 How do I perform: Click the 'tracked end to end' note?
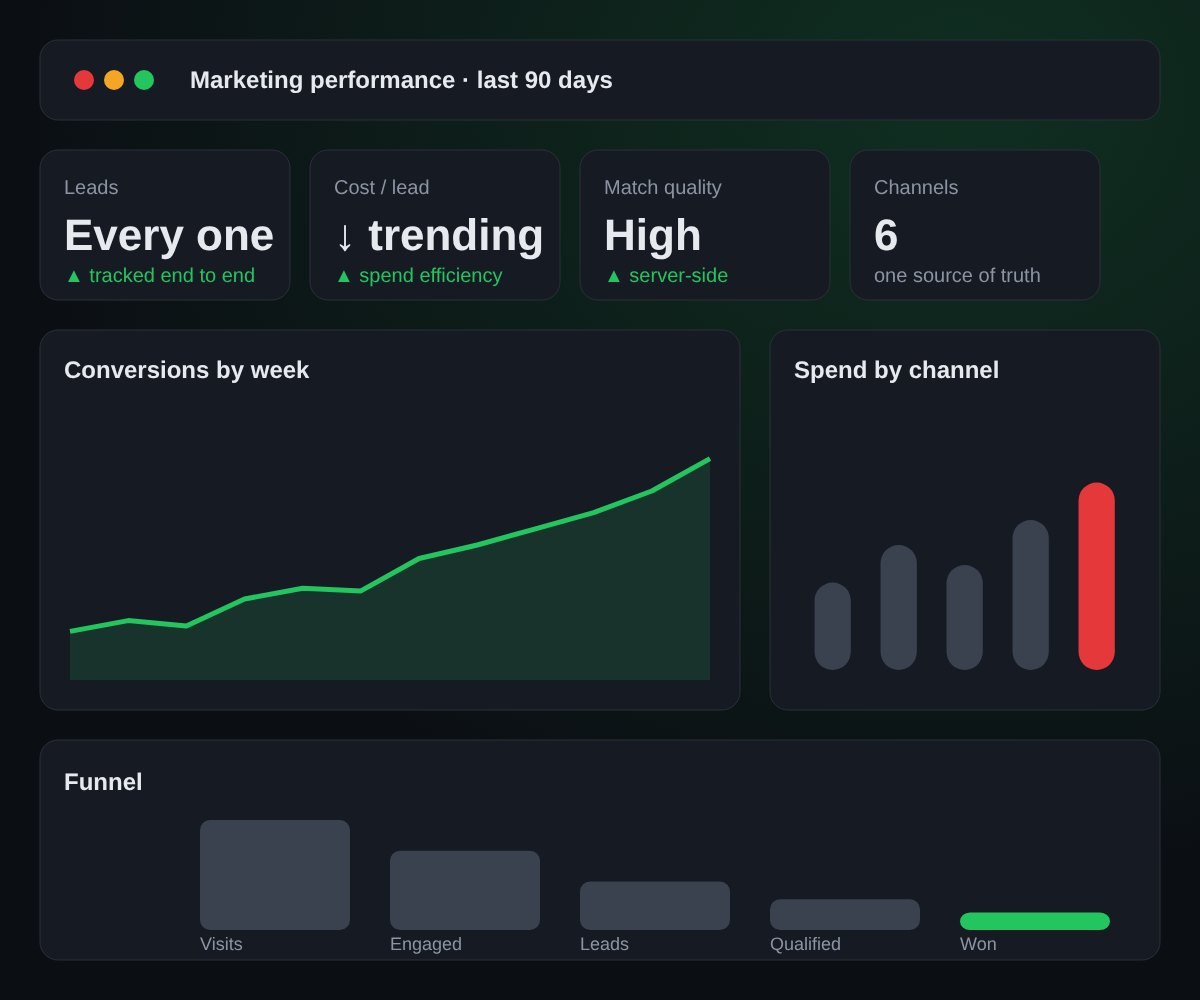click(x=172, y=275)
